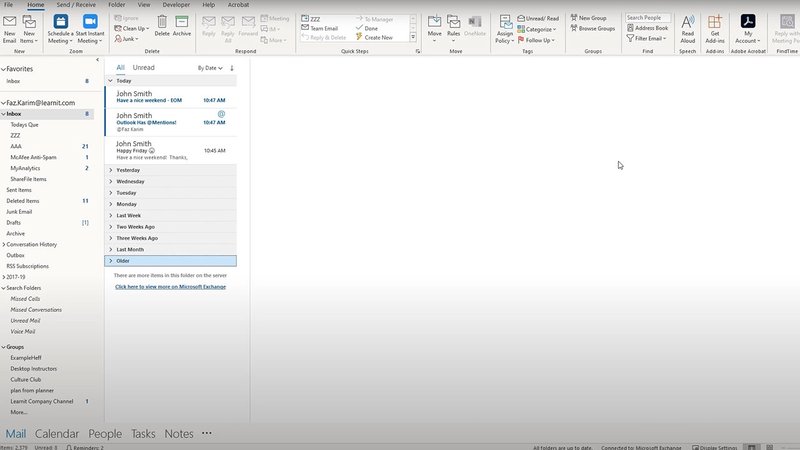Open the Send / Receive ribbon tab
This screenshot has height=450, width=800.
[76, 5]
